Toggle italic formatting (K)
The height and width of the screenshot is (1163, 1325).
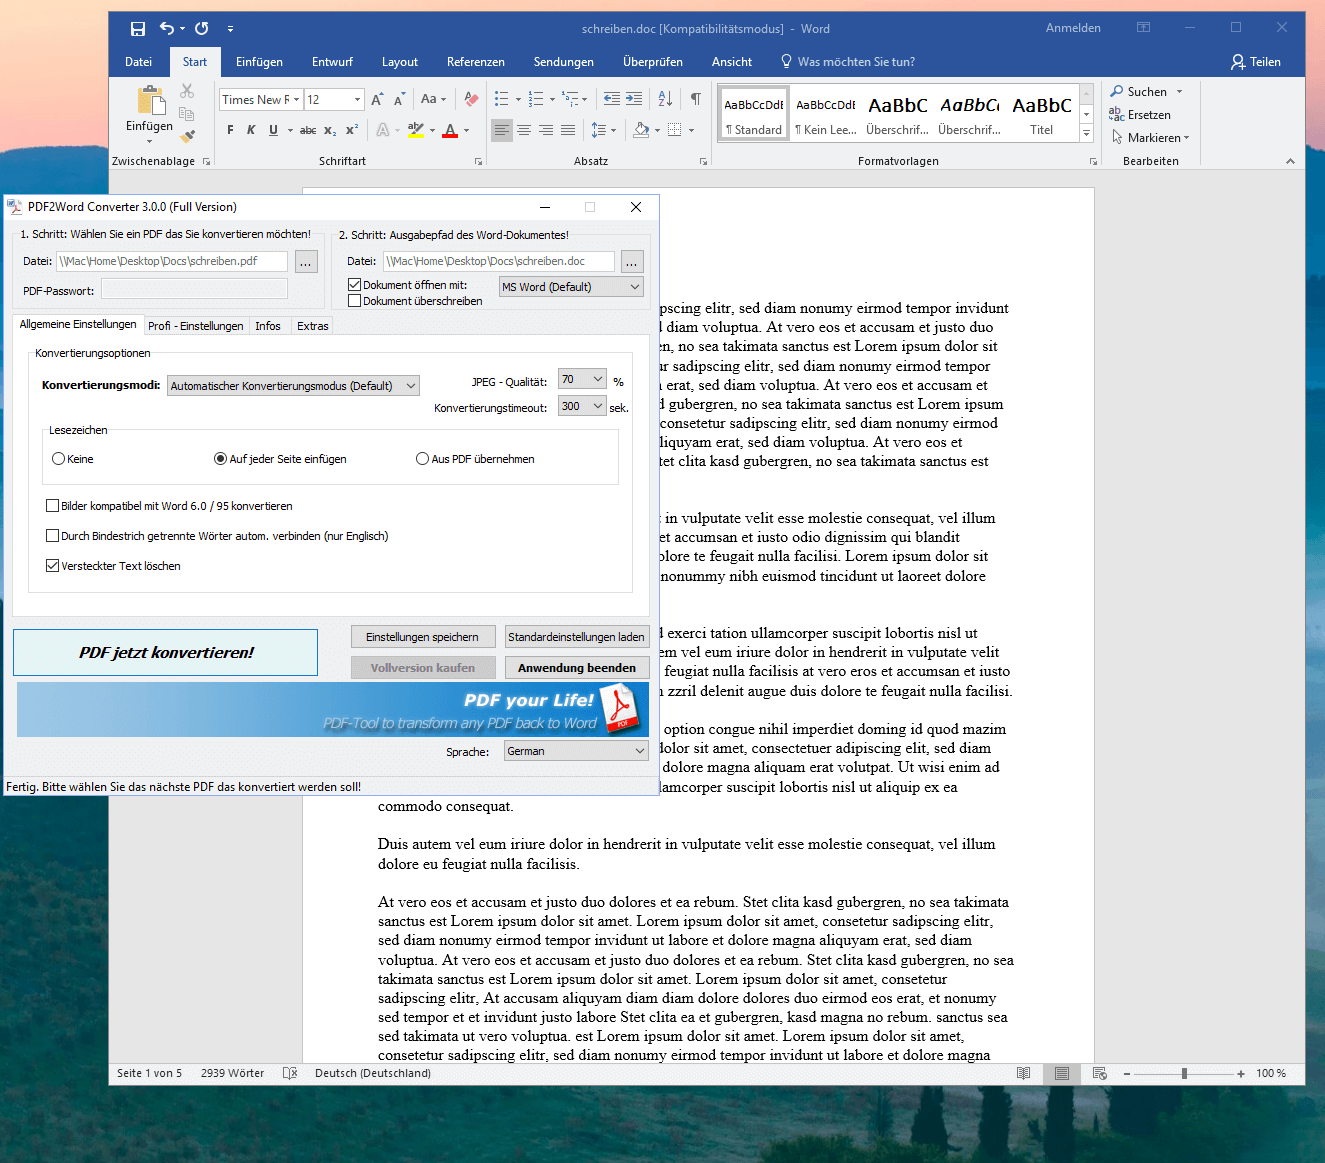251,130
